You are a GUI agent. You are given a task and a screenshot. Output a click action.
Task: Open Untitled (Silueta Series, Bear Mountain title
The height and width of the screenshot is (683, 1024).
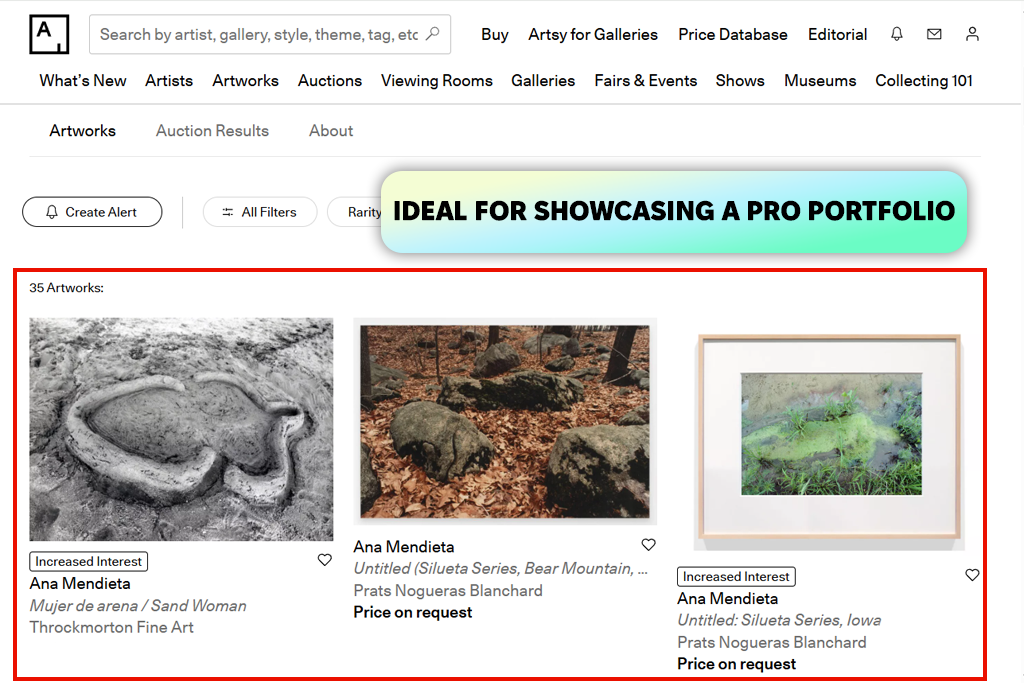[x=500, y=569]
